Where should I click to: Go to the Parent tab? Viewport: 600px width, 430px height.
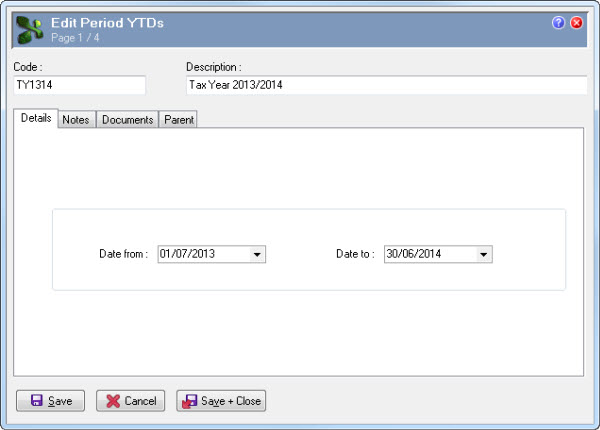pos(179,120)
